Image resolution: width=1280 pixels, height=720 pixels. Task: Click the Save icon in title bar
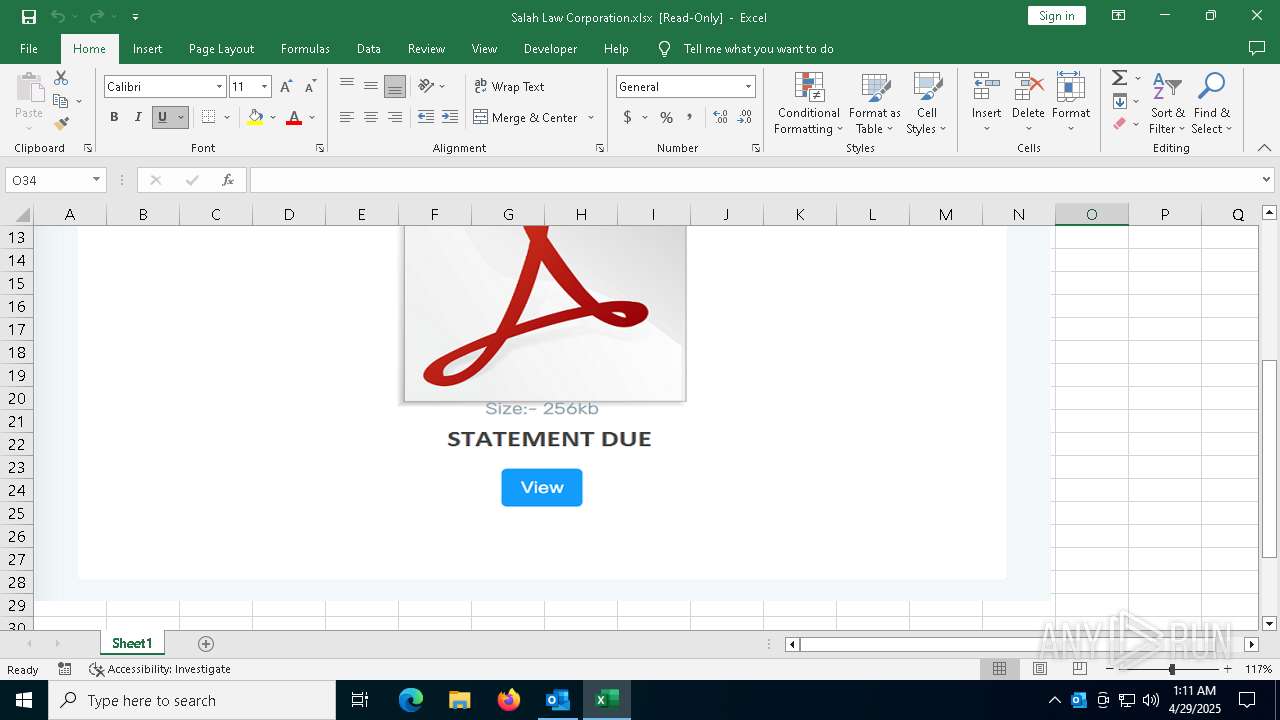pos(28,16)
